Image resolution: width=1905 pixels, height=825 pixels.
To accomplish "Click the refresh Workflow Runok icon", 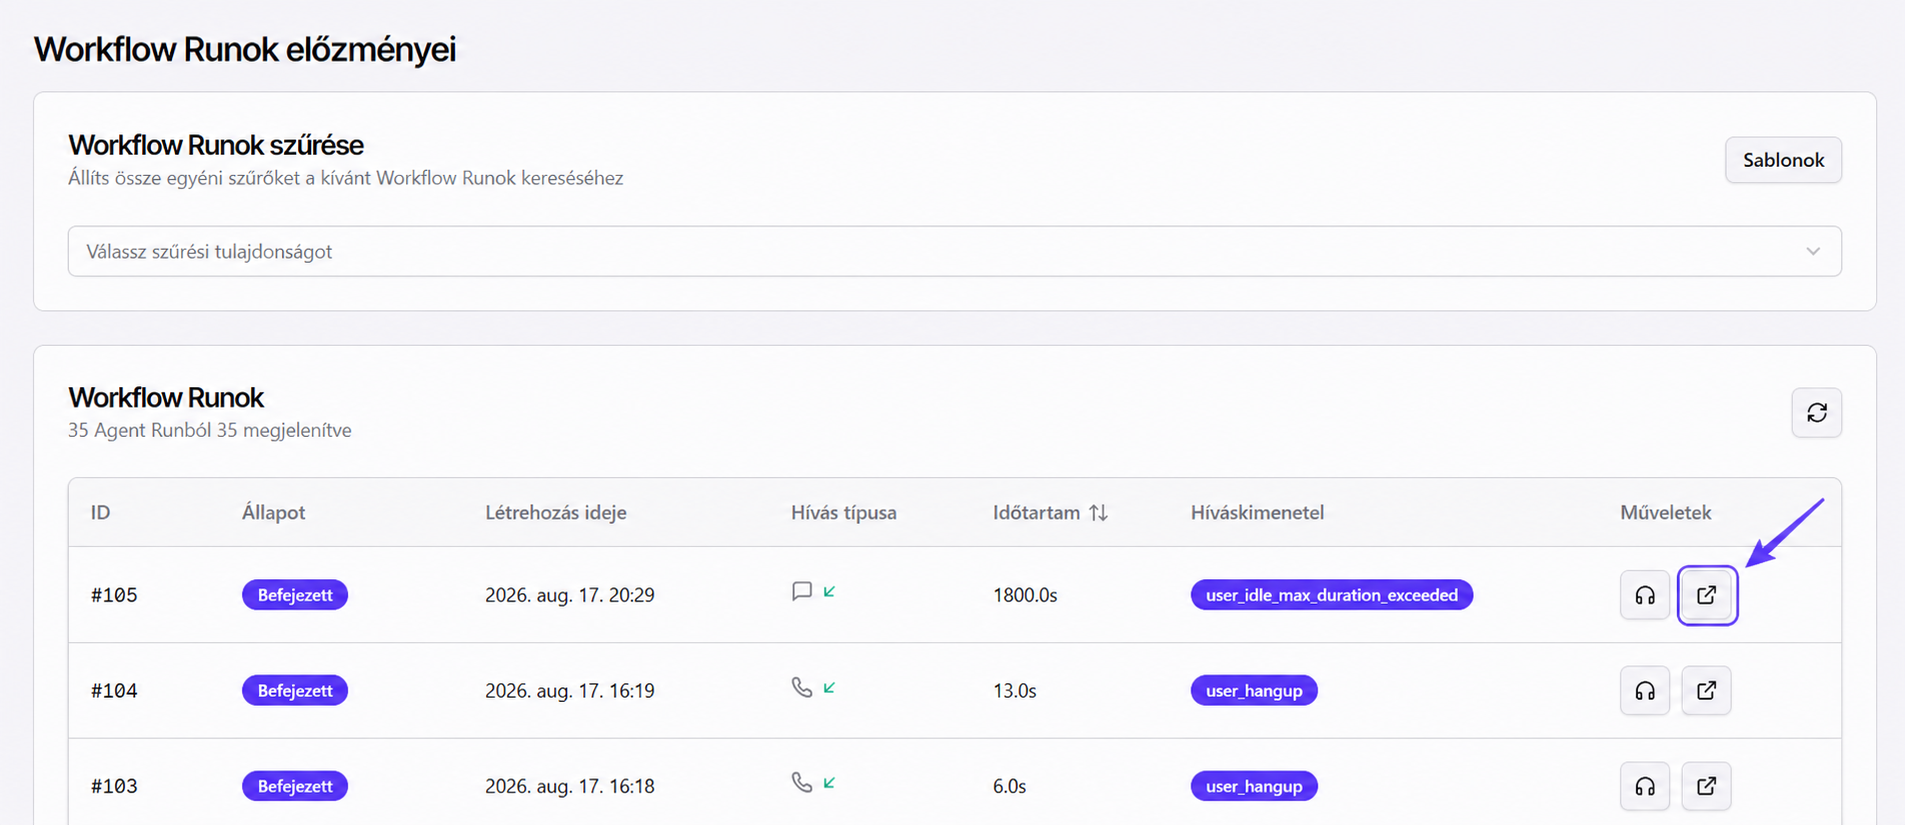I will click(x=1816, y=413).
